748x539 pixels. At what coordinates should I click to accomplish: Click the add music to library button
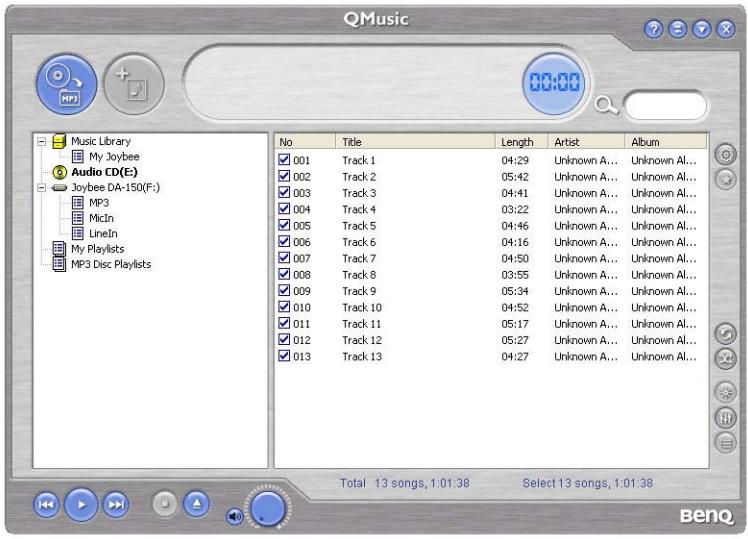click(x=134, y=84)
